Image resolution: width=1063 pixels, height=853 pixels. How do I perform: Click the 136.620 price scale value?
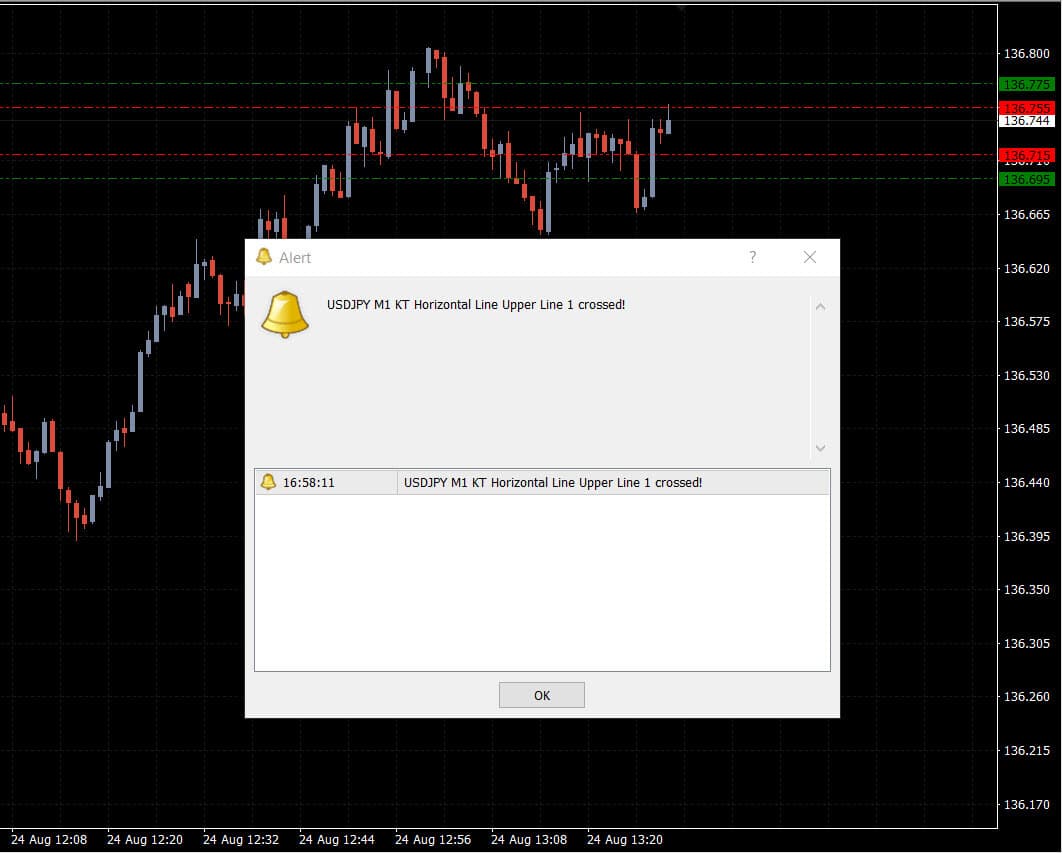point(1026,269)
